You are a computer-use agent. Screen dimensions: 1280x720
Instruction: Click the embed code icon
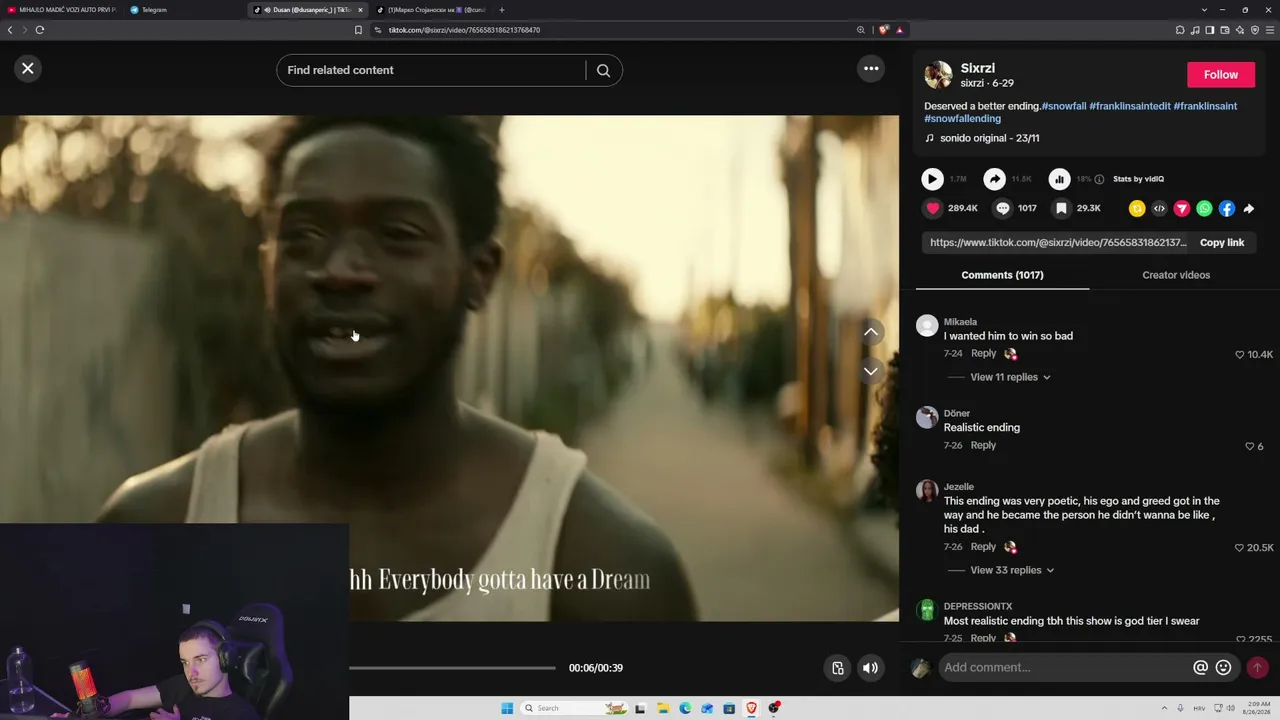[1159, 209]
